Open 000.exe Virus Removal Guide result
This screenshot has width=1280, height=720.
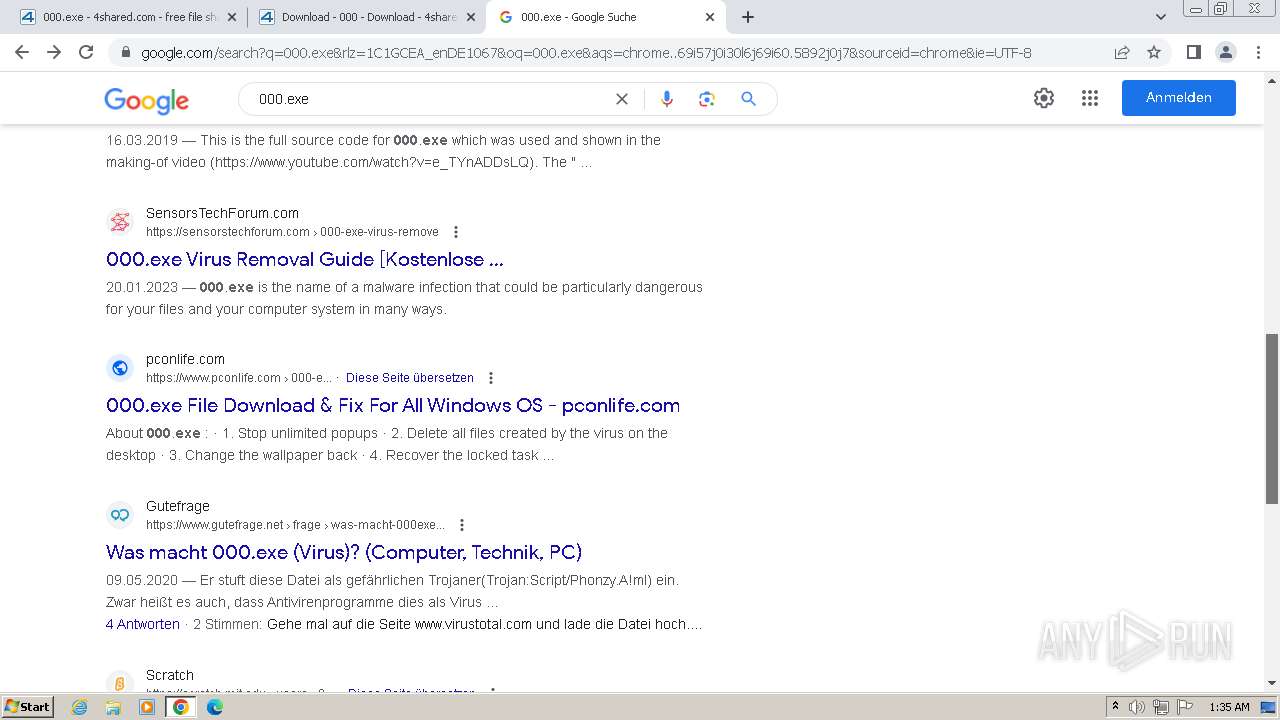point(305,259)
